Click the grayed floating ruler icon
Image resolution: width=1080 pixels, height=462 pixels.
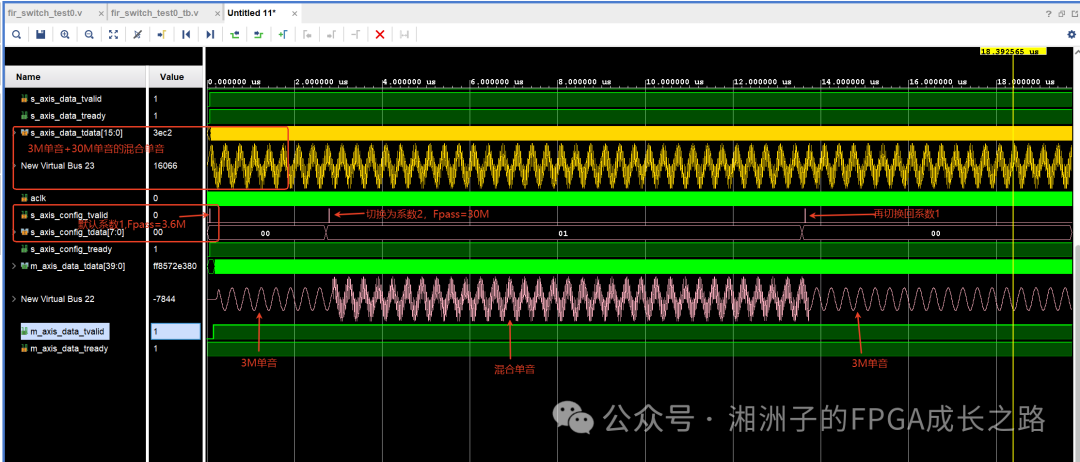pos(404,34)
